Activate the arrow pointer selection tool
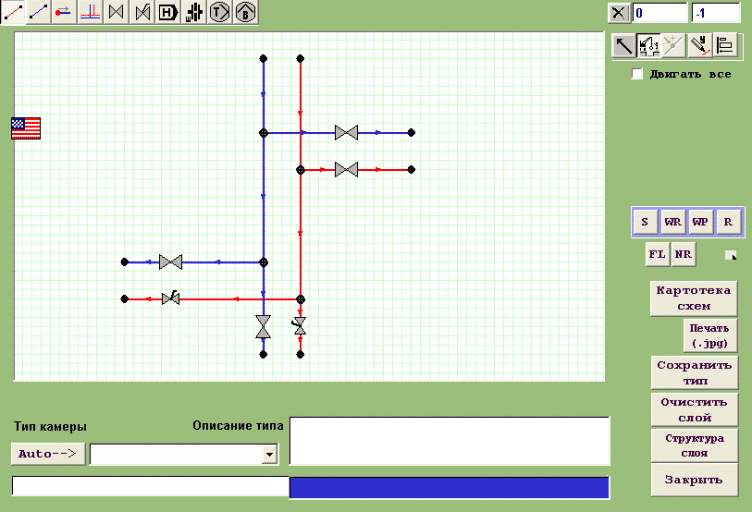752x512 pixels. click(623, 46)
